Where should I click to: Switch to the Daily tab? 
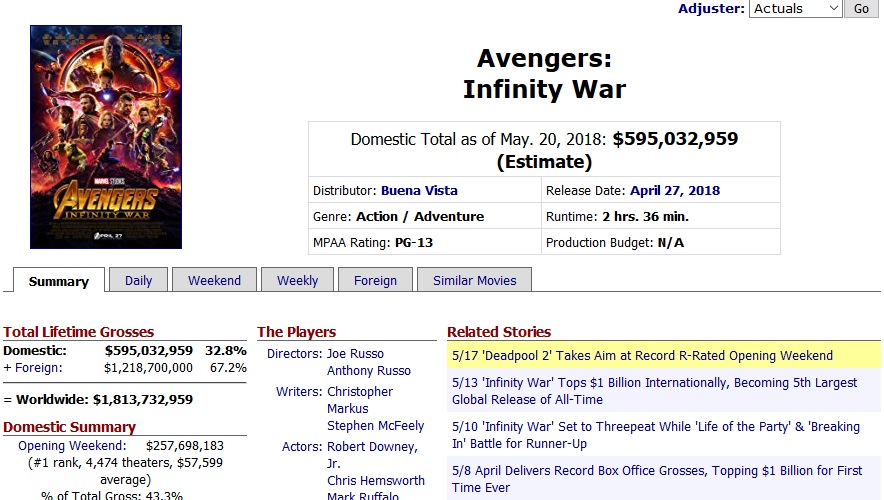pos(138,280)
